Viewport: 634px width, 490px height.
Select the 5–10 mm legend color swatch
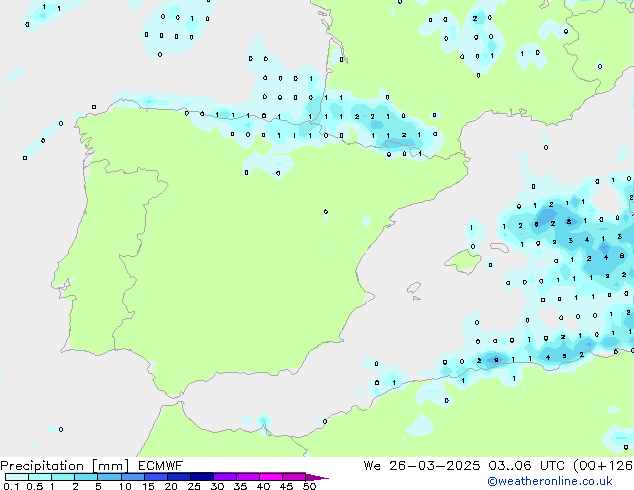(x=109, y=477)
